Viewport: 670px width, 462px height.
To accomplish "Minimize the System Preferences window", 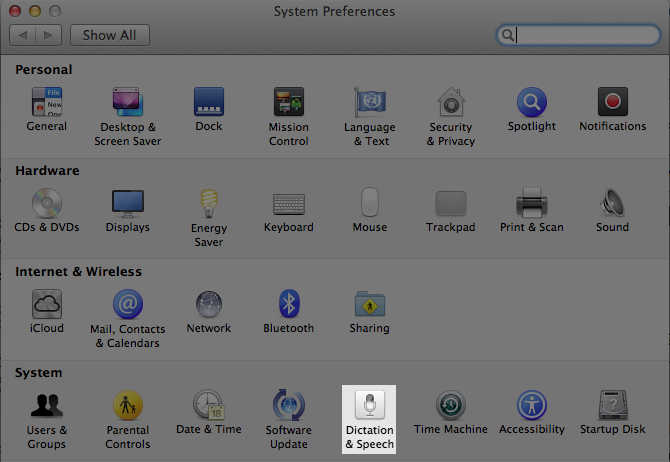I will click(x=35, y=11).
